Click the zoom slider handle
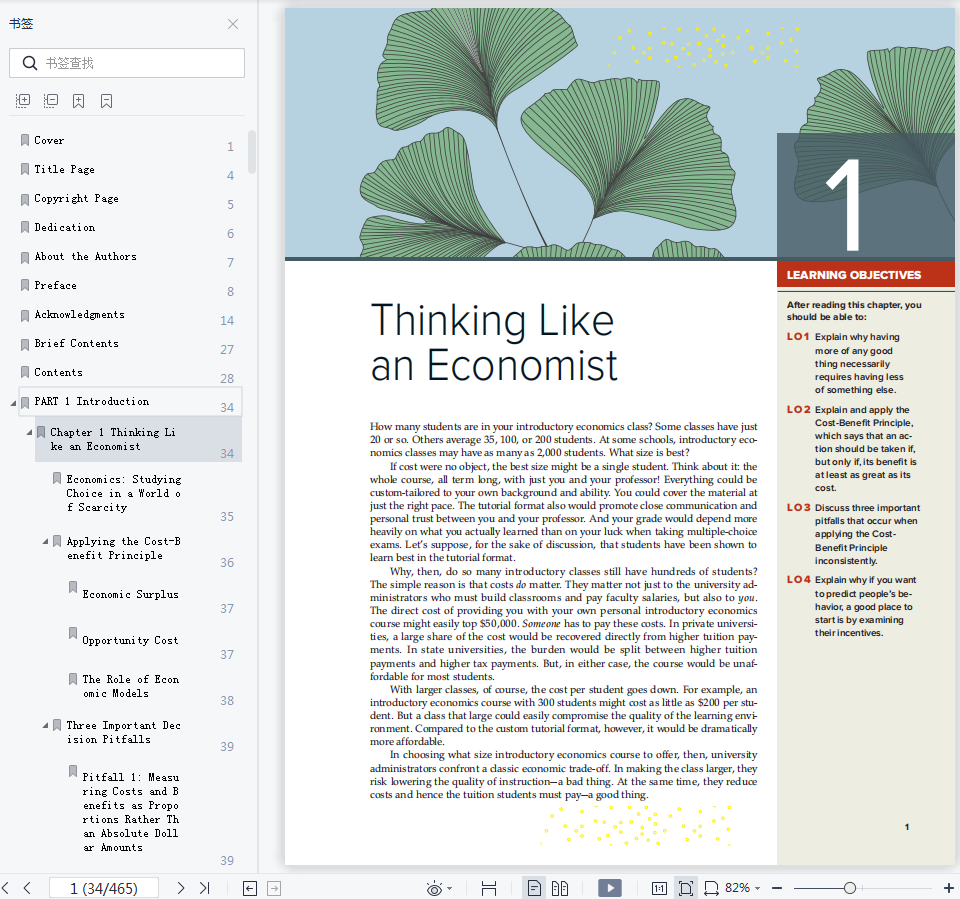Screen dimensions: 960x899 click(850, 888)
